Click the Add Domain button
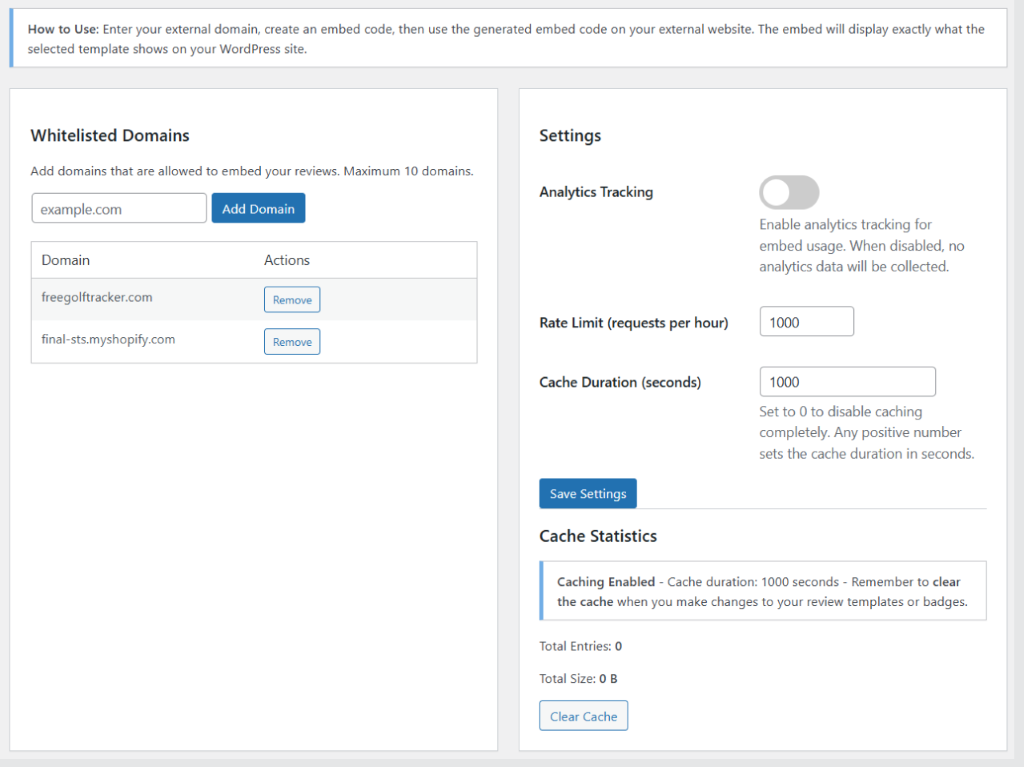 [x=258, y=209]
